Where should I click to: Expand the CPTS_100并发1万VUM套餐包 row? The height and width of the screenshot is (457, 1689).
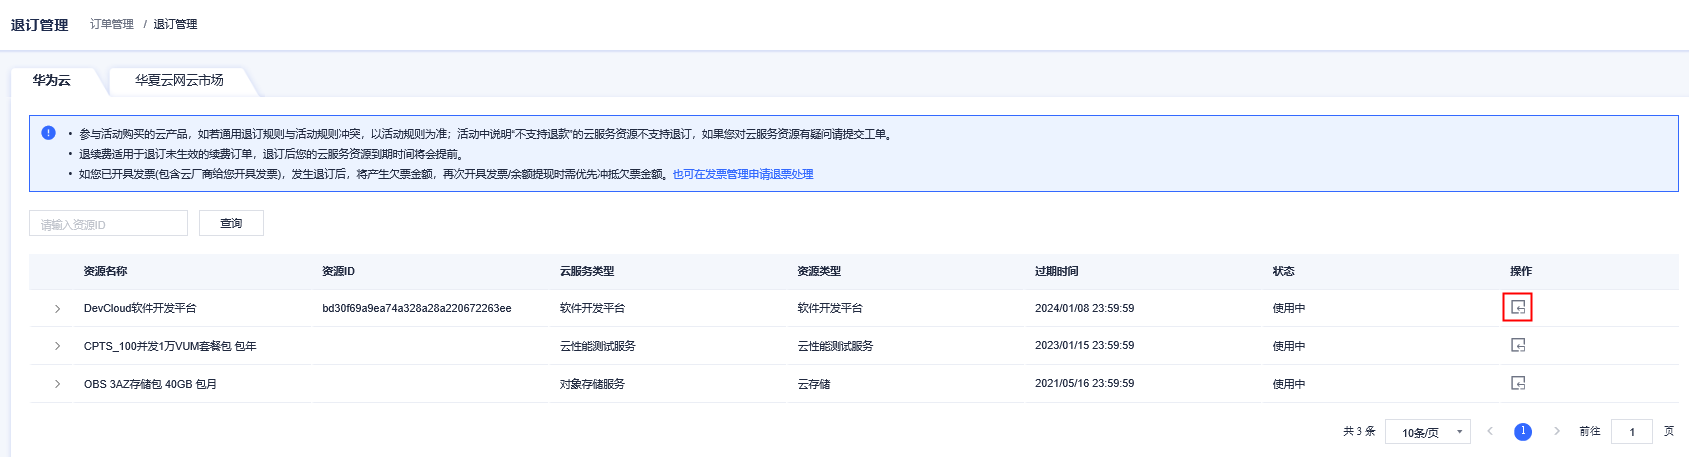point(57,346)
